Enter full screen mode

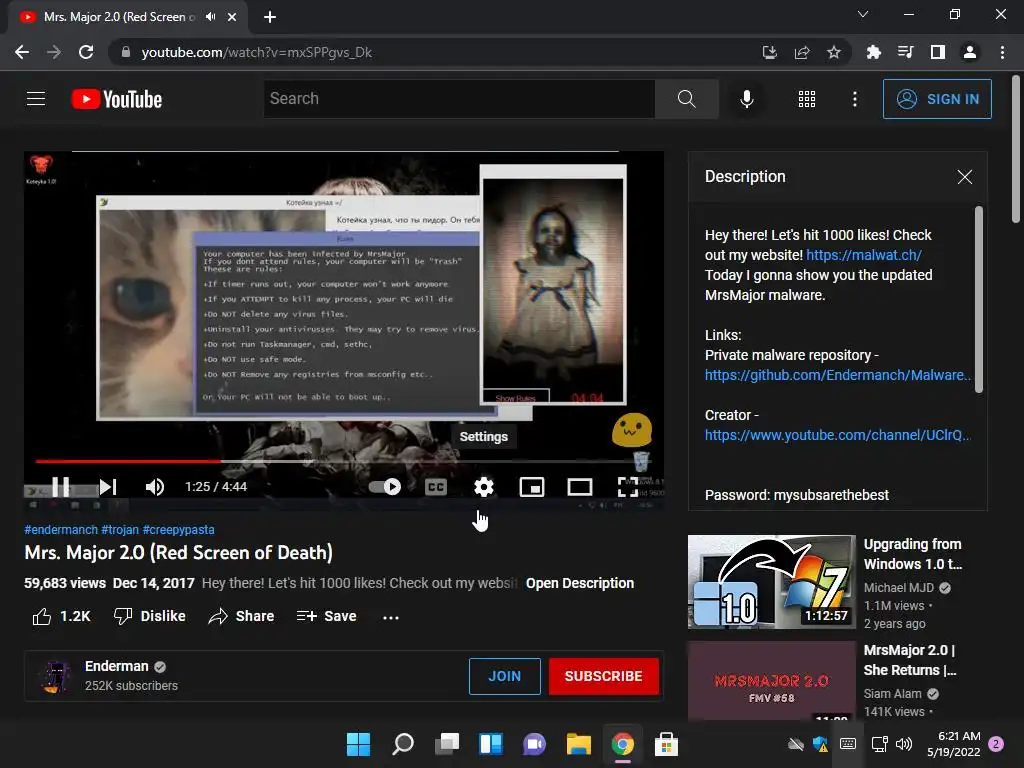point(628,487)
